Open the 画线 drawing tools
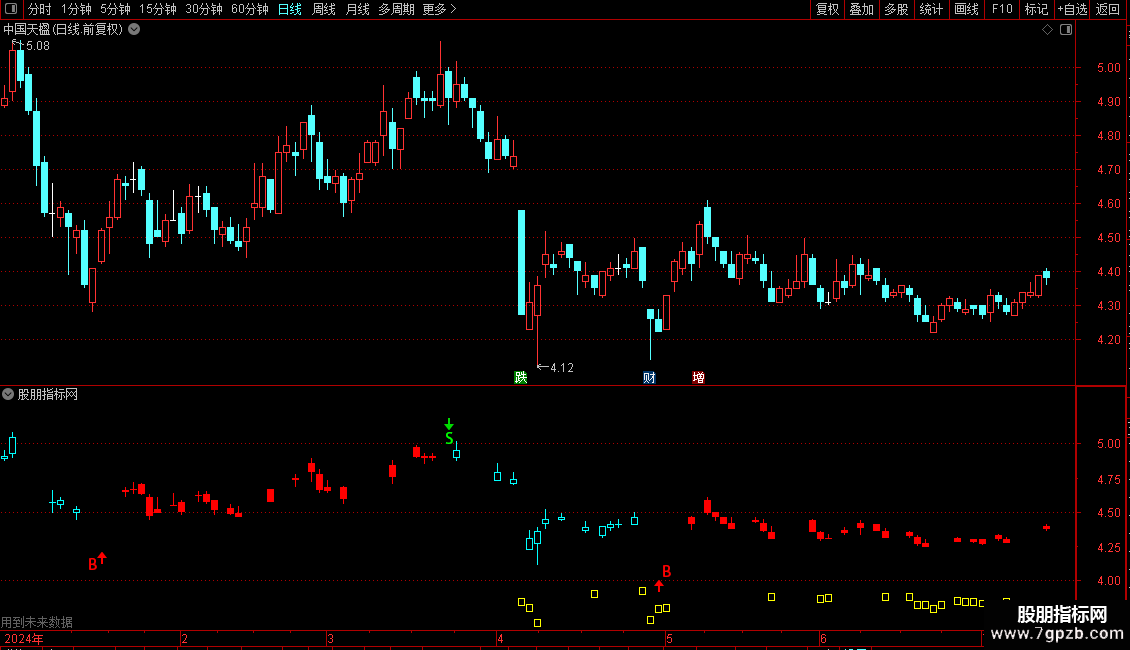1130x650 pixels. pos(966,9)
